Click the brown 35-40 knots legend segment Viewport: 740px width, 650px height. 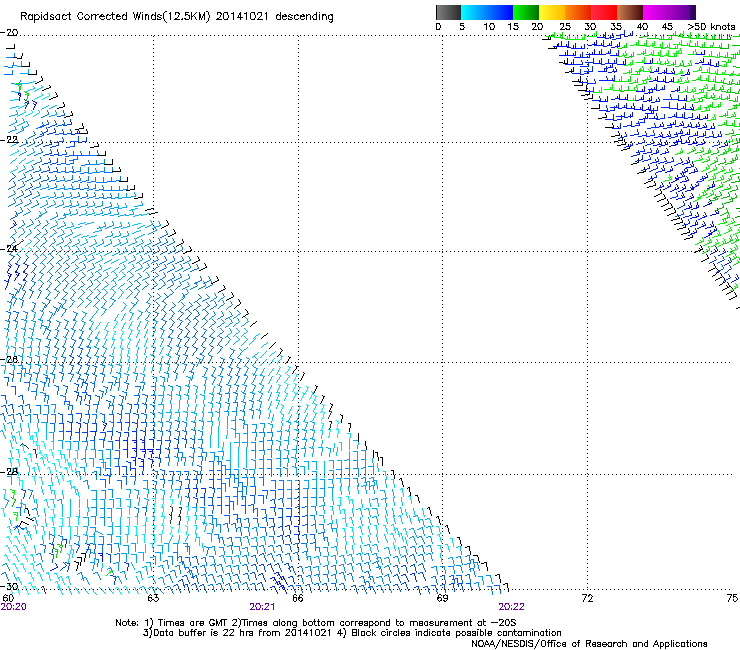(x=630, y=12)
